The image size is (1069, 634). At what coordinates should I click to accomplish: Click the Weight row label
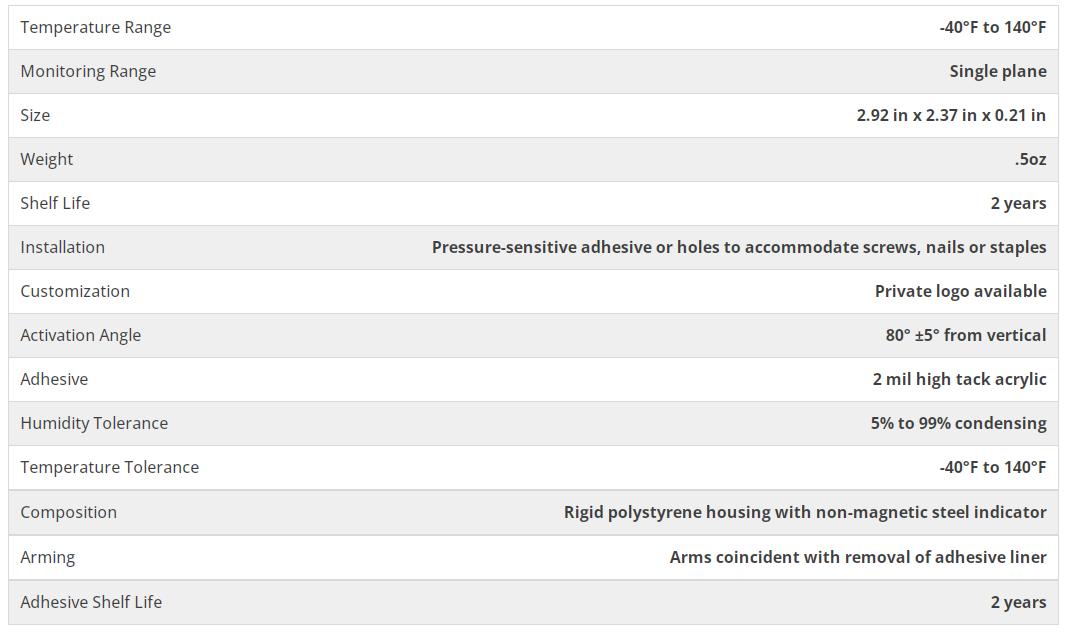pyautogui.click(x=47, y=159)
